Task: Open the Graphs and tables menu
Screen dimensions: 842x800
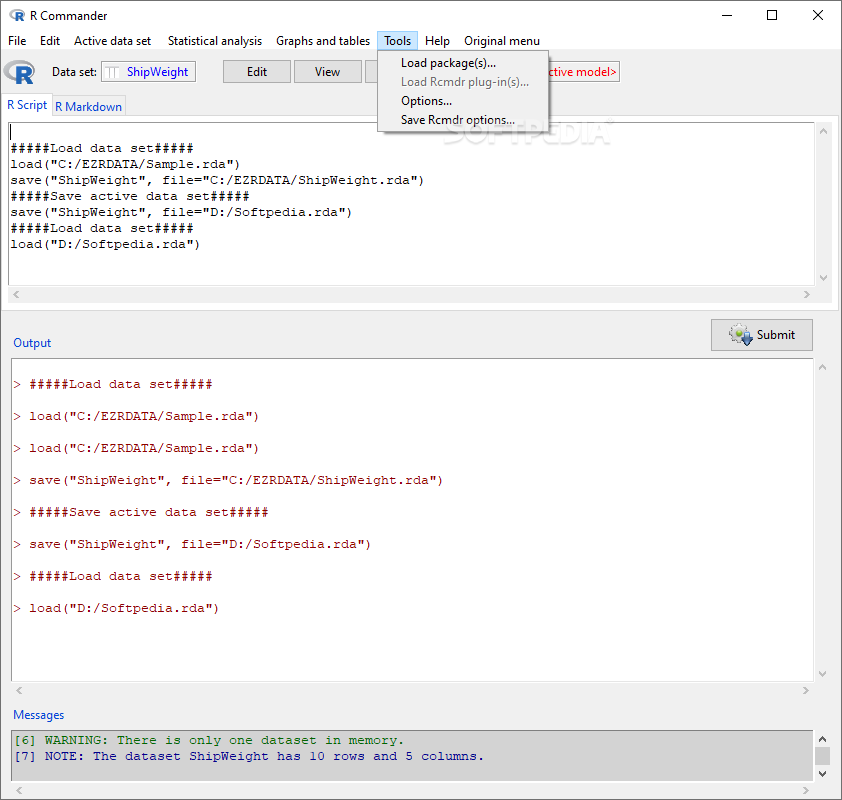Action: tap(323, 41)
